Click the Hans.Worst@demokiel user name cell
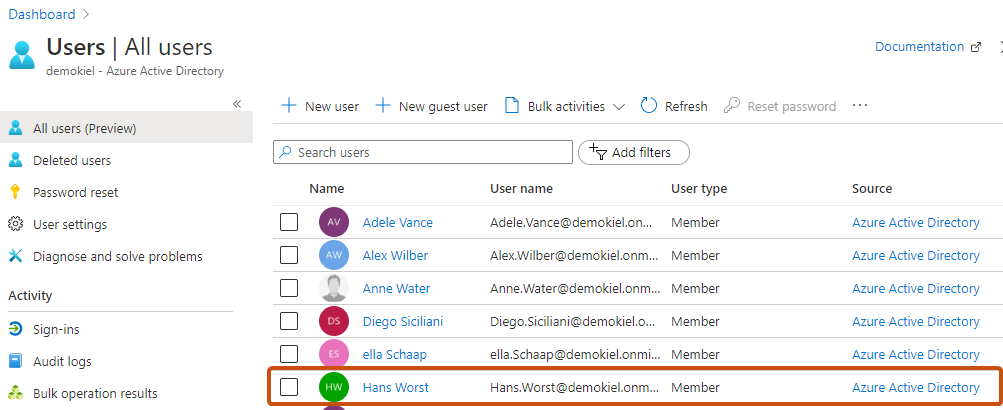This screenshot has width=1003, height=410. 574,388
